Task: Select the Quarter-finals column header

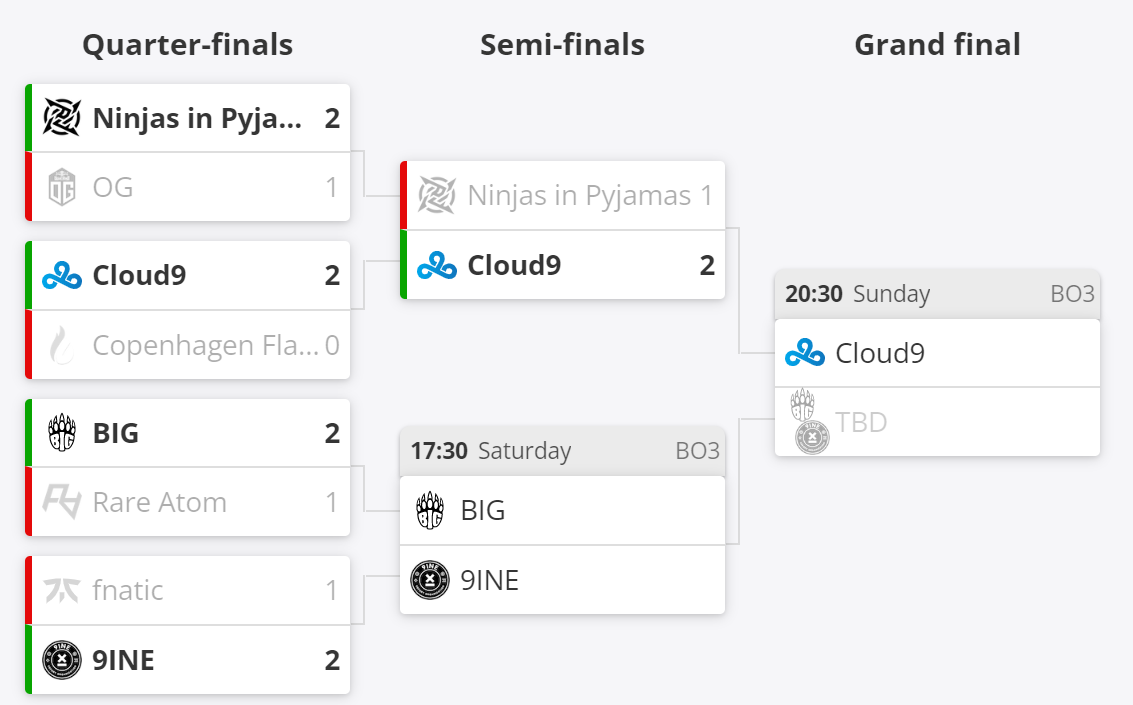Action: point(188,44)
